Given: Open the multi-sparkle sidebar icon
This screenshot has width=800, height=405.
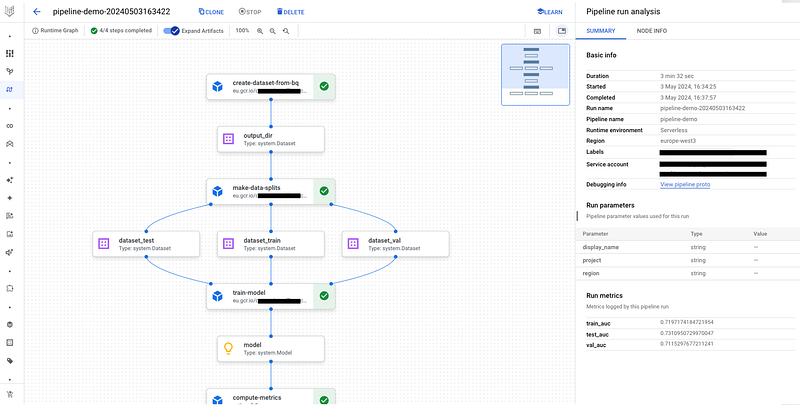Looking at the screenshot, I should [x=10, y=180].
